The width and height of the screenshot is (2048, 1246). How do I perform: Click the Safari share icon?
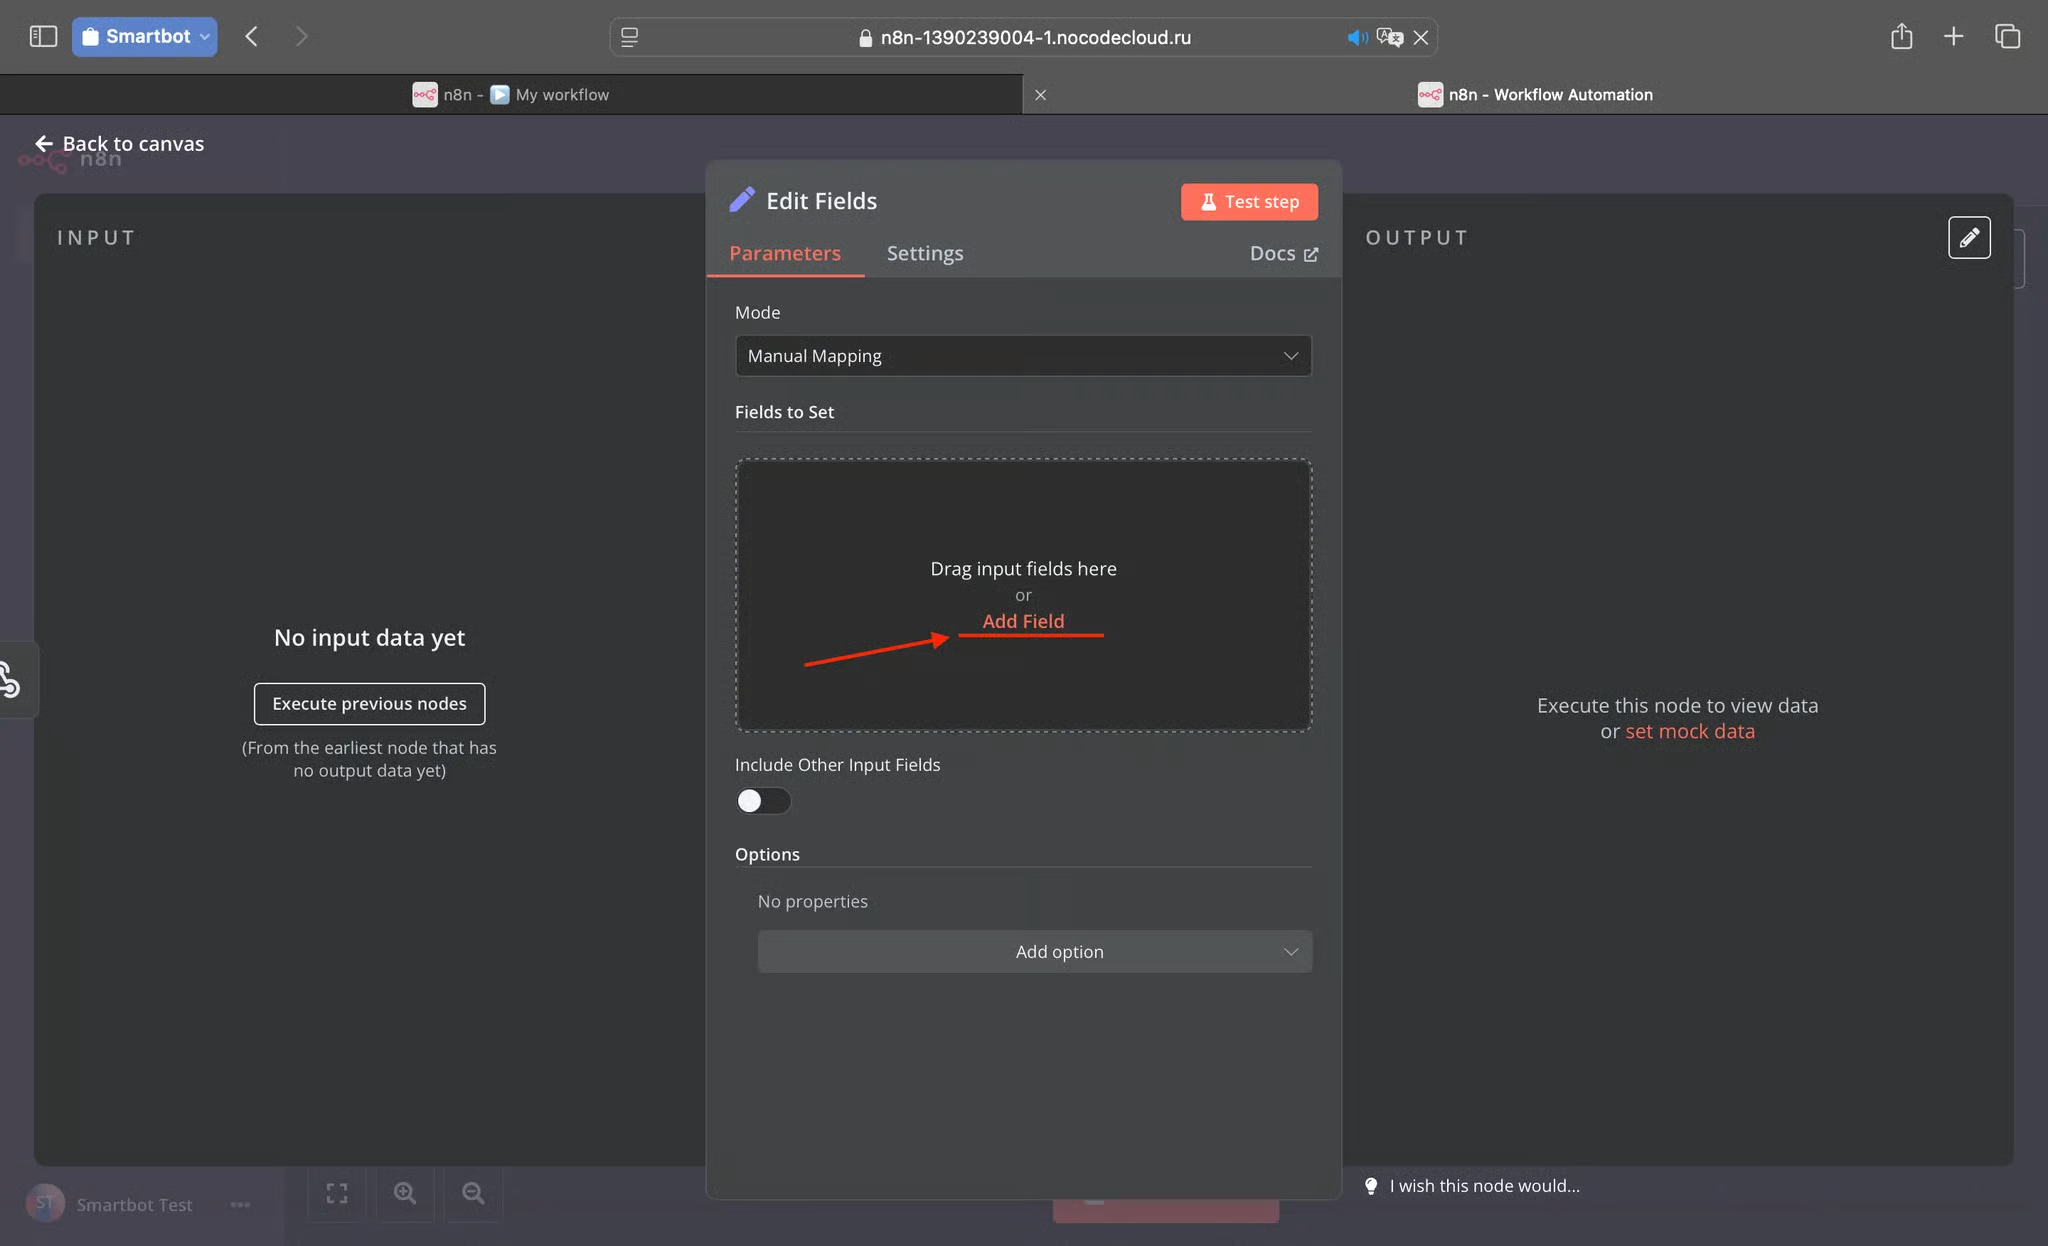pos(1901,37)
